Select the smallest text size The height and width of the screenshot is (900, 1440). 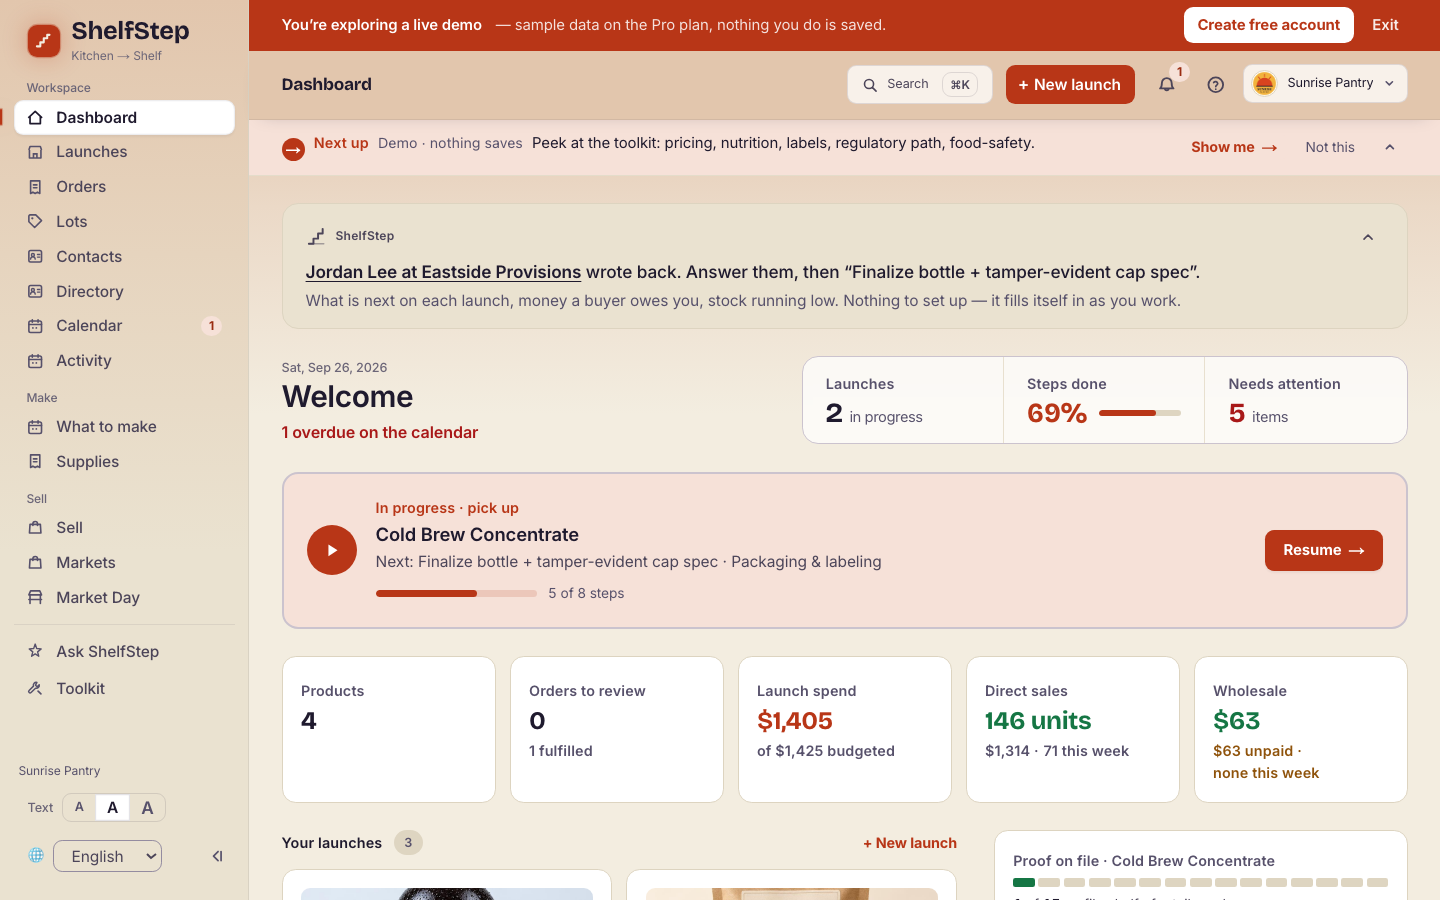[79, 807]
